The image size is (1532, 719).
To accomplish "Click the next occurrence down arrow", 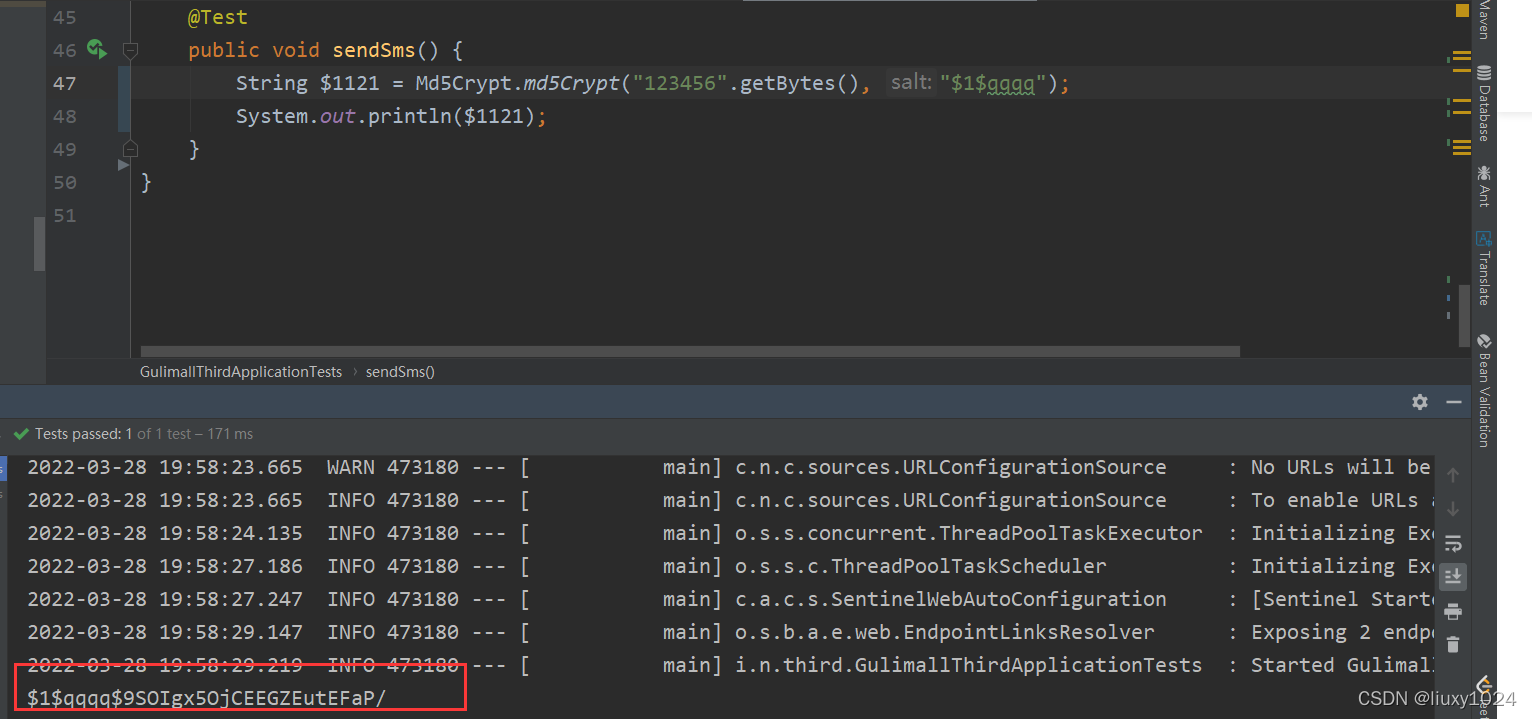I will pyautogui.click(x=1453, y=508).
